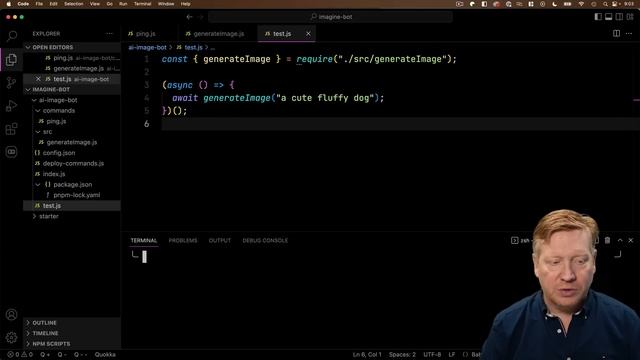Open the Manage gear icon
The width and height of the screenshot is (640, 360).
(11, 338)
